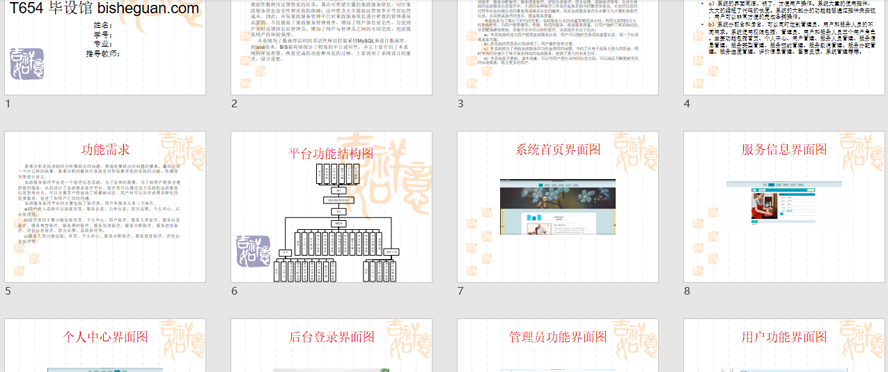Click the 功能需求 heading text
The height and width of the screenshot is (372, 888).
105,150
